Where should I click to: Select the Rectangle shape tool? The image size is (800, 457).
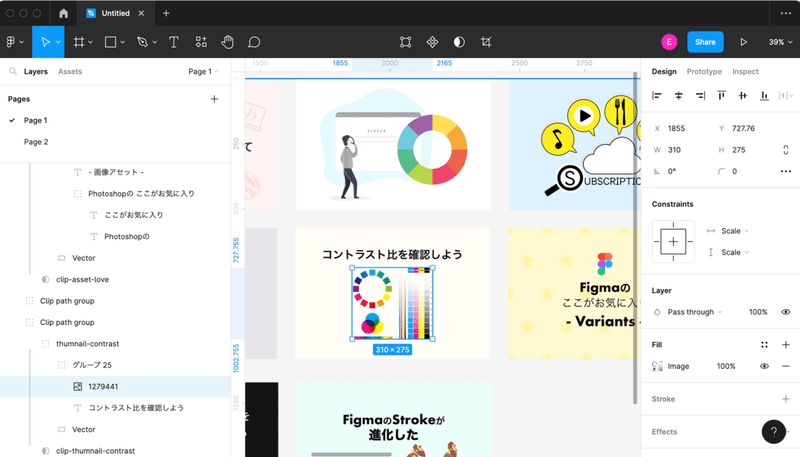[x=110, y=42]
